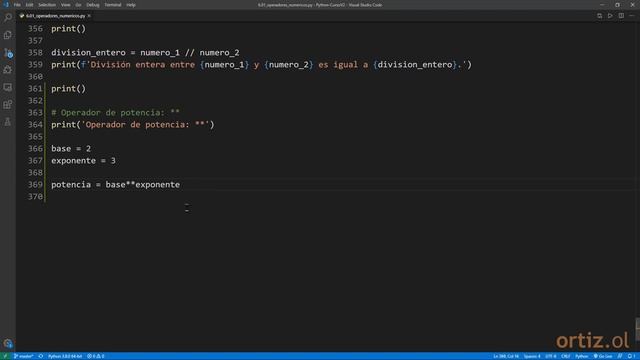Select the Python interpreter version in status bar

[x=65, y=356]
